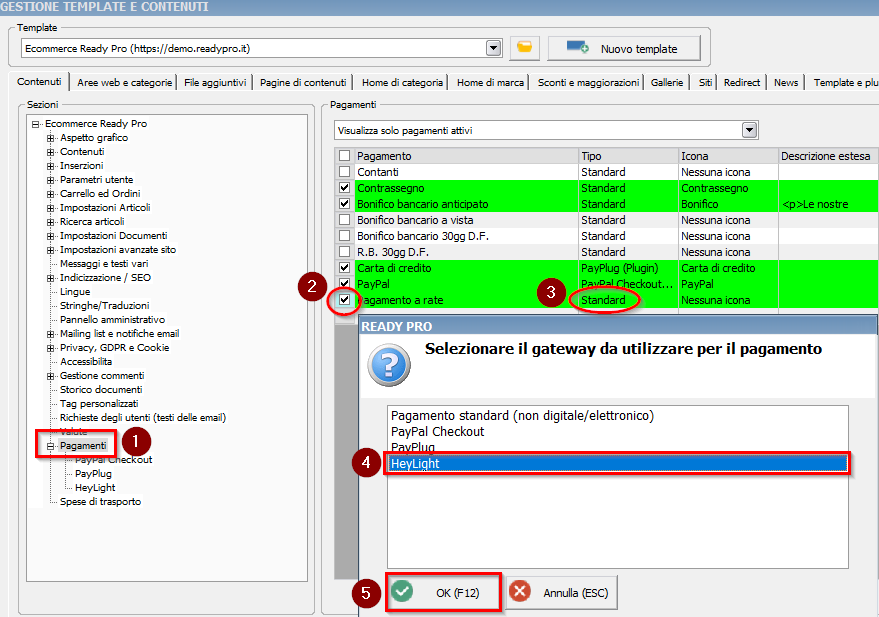Cancel with the Annulla (ESC) button
Image resolution: width=879 pixels, height=617 pixels.
[x=562, y=592]
